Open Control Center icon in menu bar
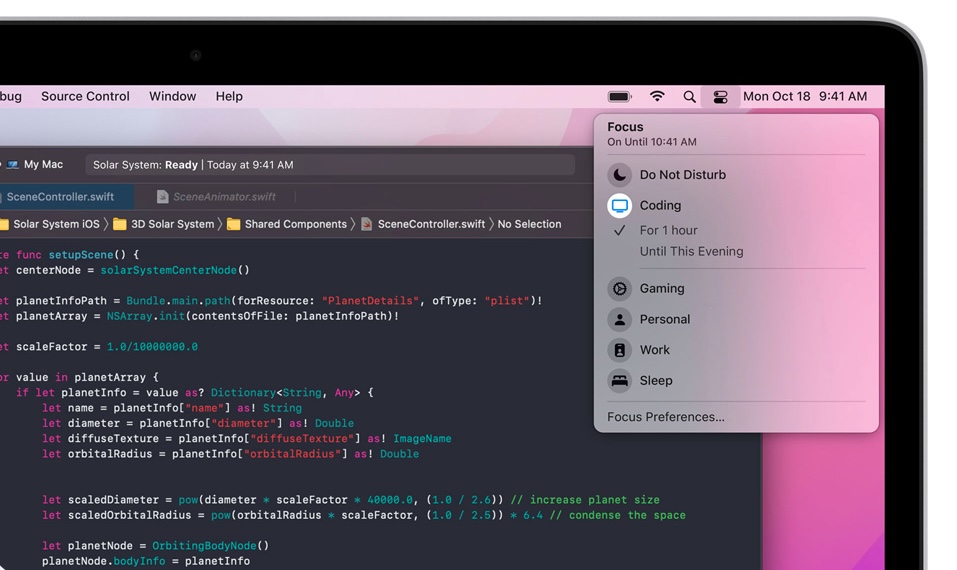 point(720,96)
